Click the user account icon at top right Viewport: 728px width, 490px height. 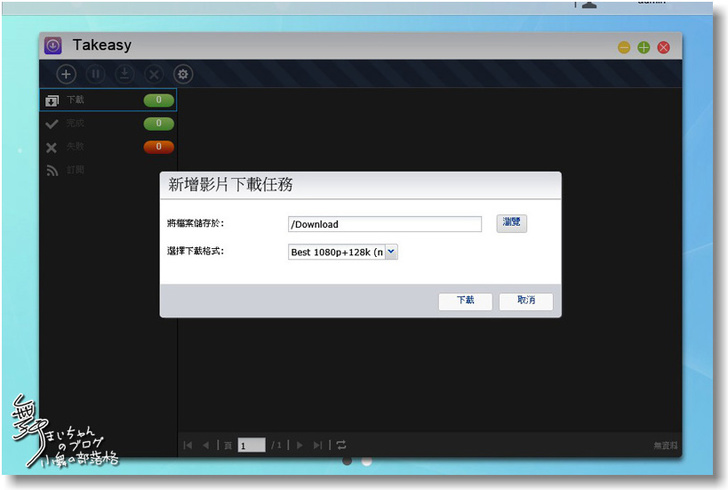(x=589, y=5)
